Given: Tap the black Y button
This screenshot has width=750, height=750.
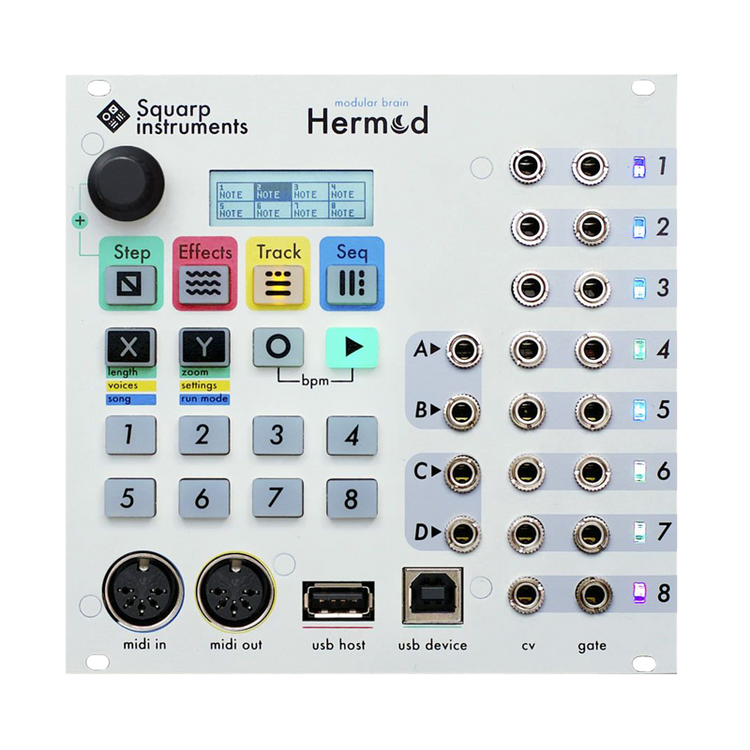Looking at the screenshot, I should (204, 347).
